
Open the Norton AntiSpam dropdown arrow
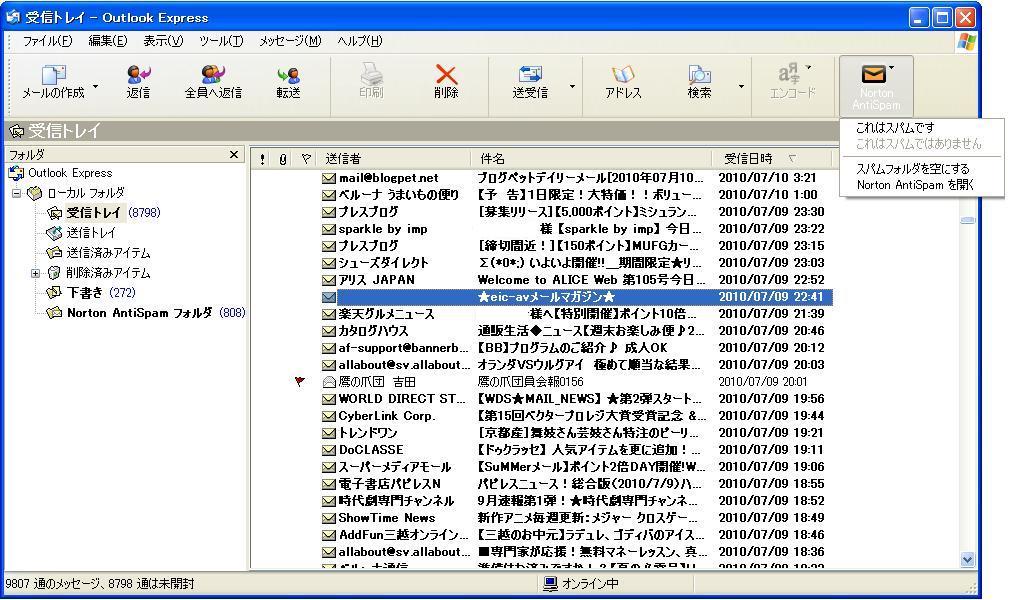(891, 67)
